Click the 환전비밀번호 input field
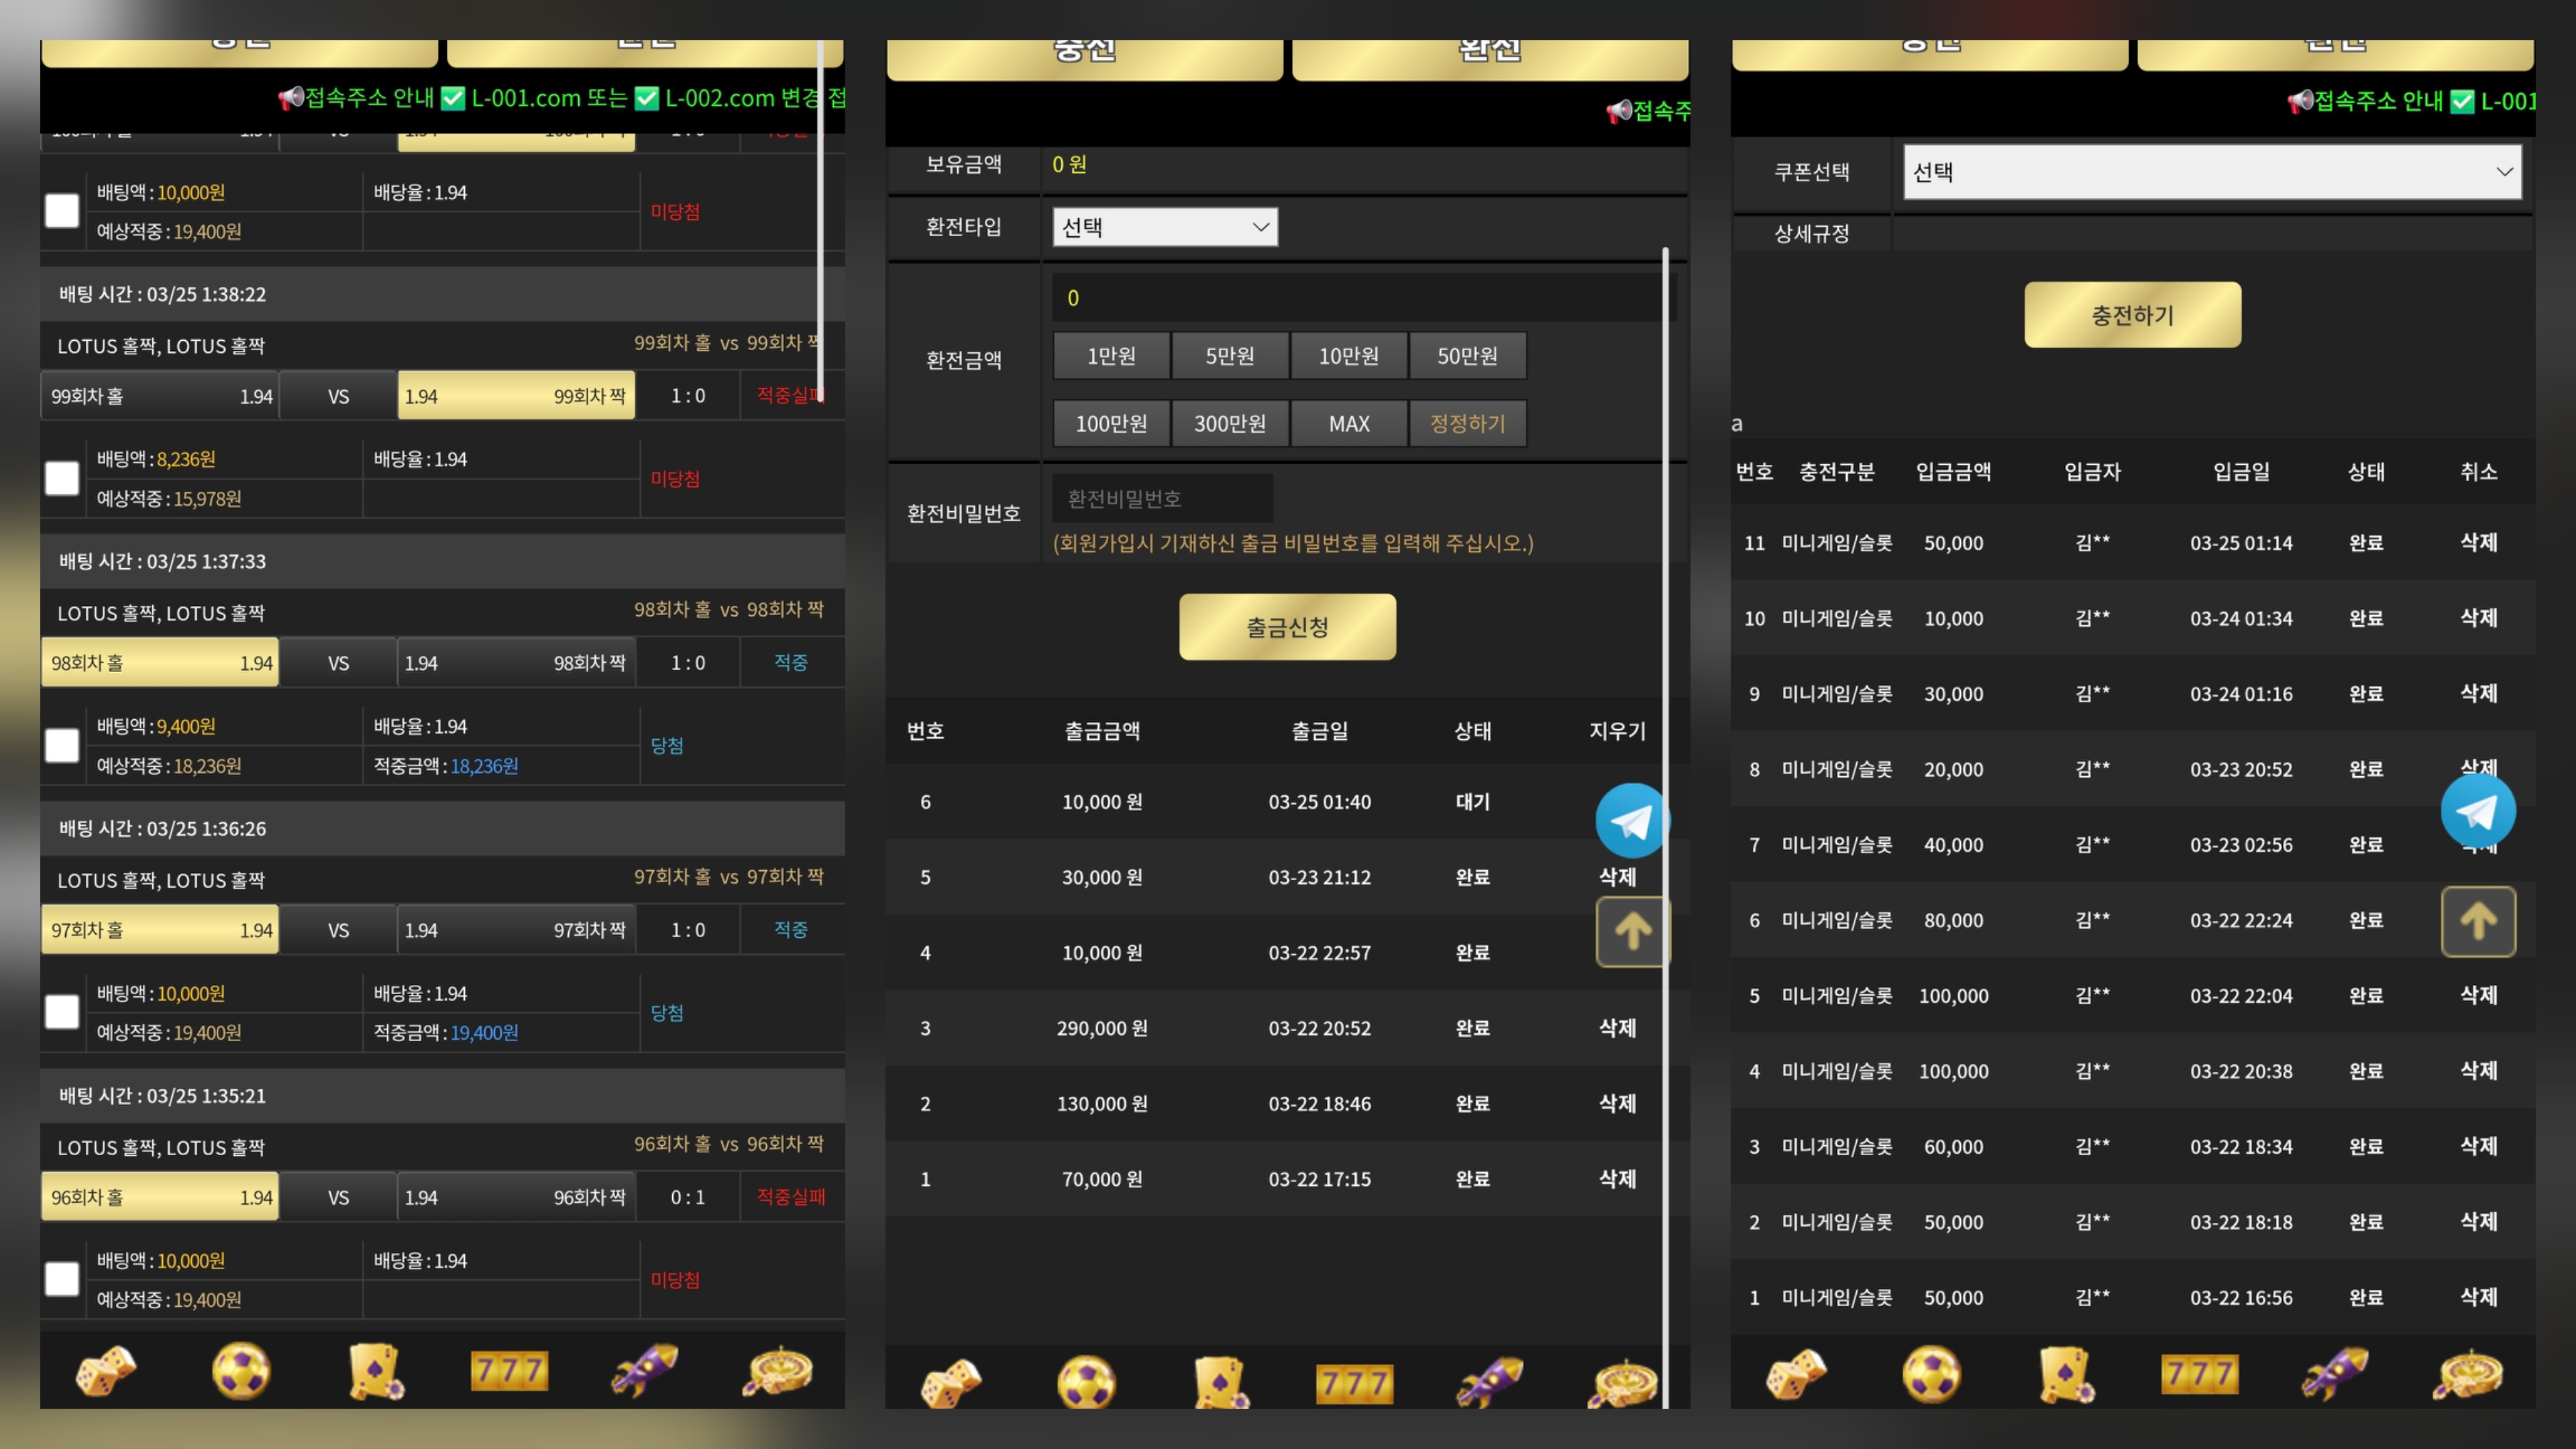Image resolution: width=2576 pixels, height=1449 pixels. [1162, 498]
